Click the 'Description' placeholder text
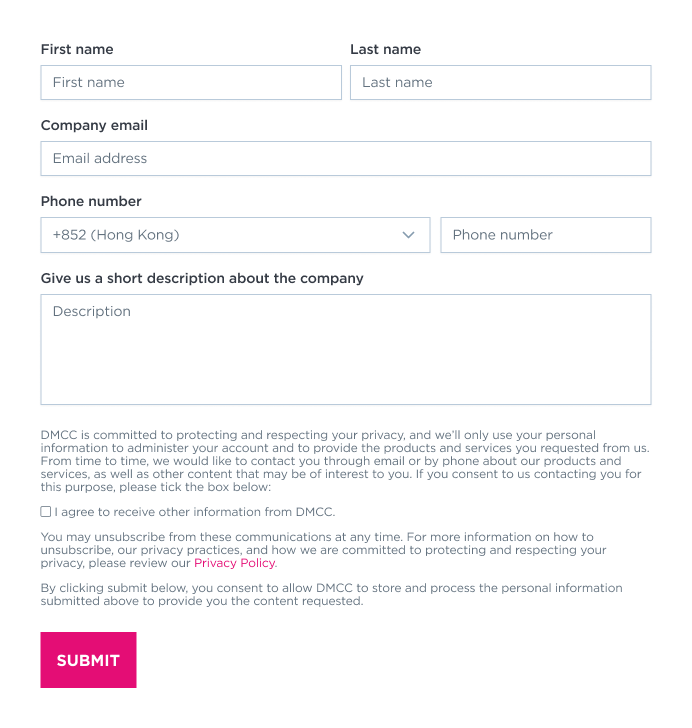The width and height of the screenshot is (692, 728). (92, 311)
